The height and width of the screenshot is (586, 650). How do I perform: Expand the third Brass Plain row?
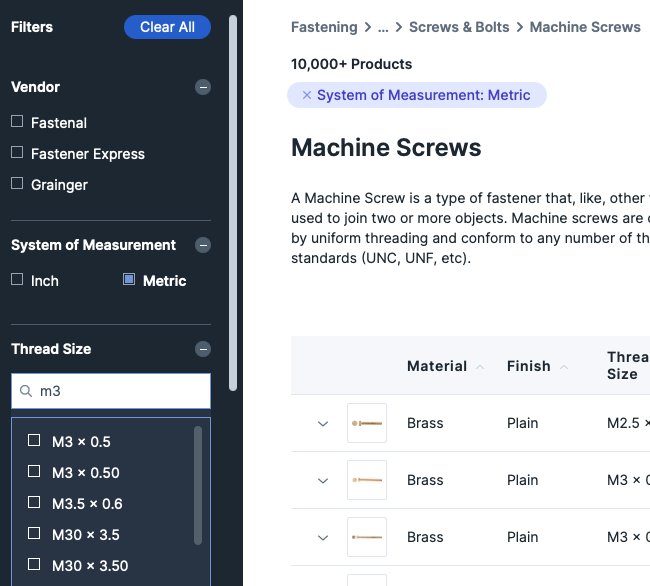[x=323, y=538]
